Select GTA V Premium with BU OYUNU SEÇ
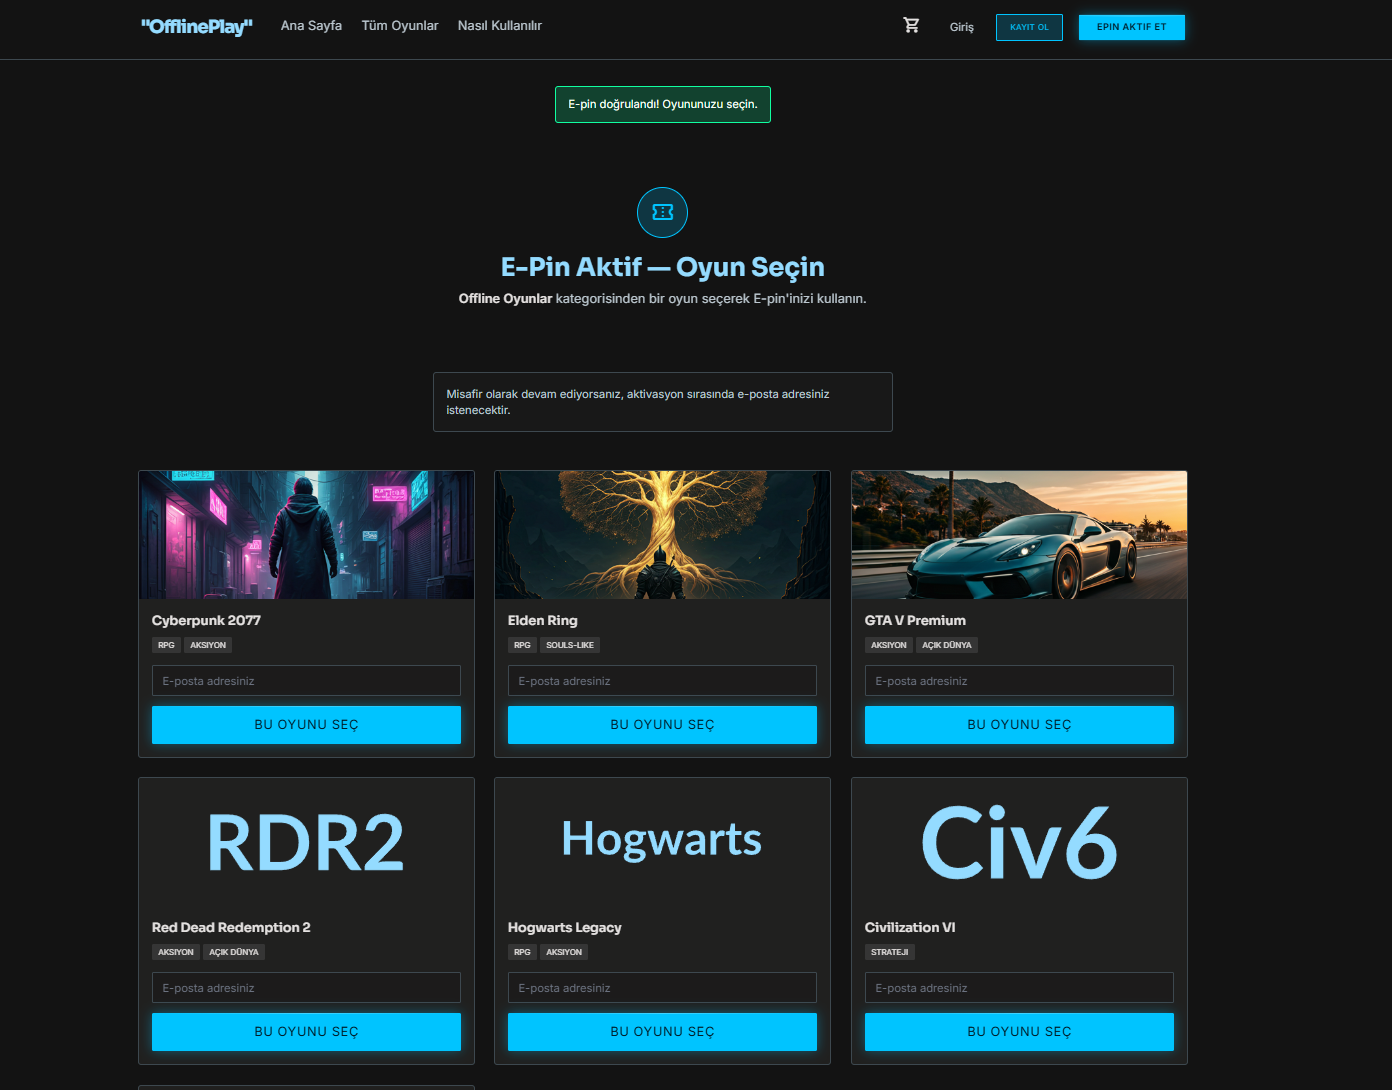1392x1090 pixels. 1019,725
